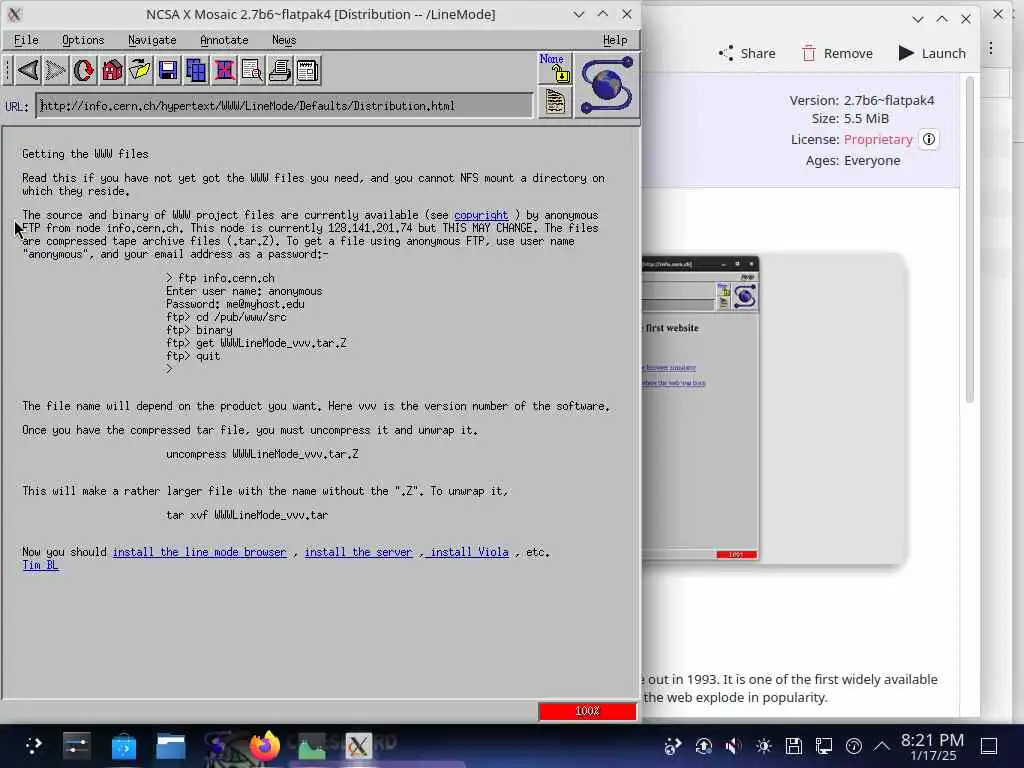
Task: Open System Settings from the taskbar
Action: pos(76,746)
